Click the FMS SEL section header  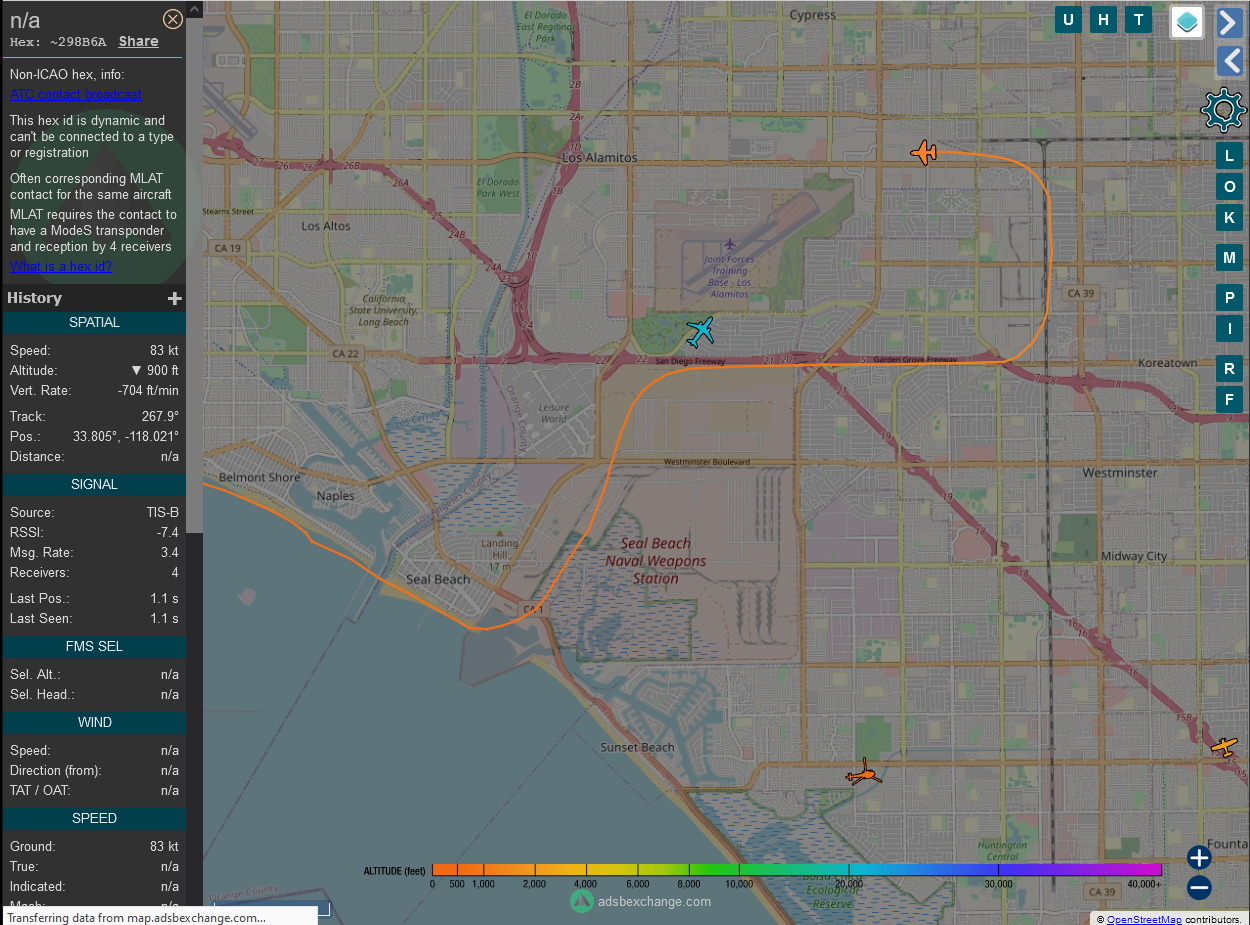[94, 646]
